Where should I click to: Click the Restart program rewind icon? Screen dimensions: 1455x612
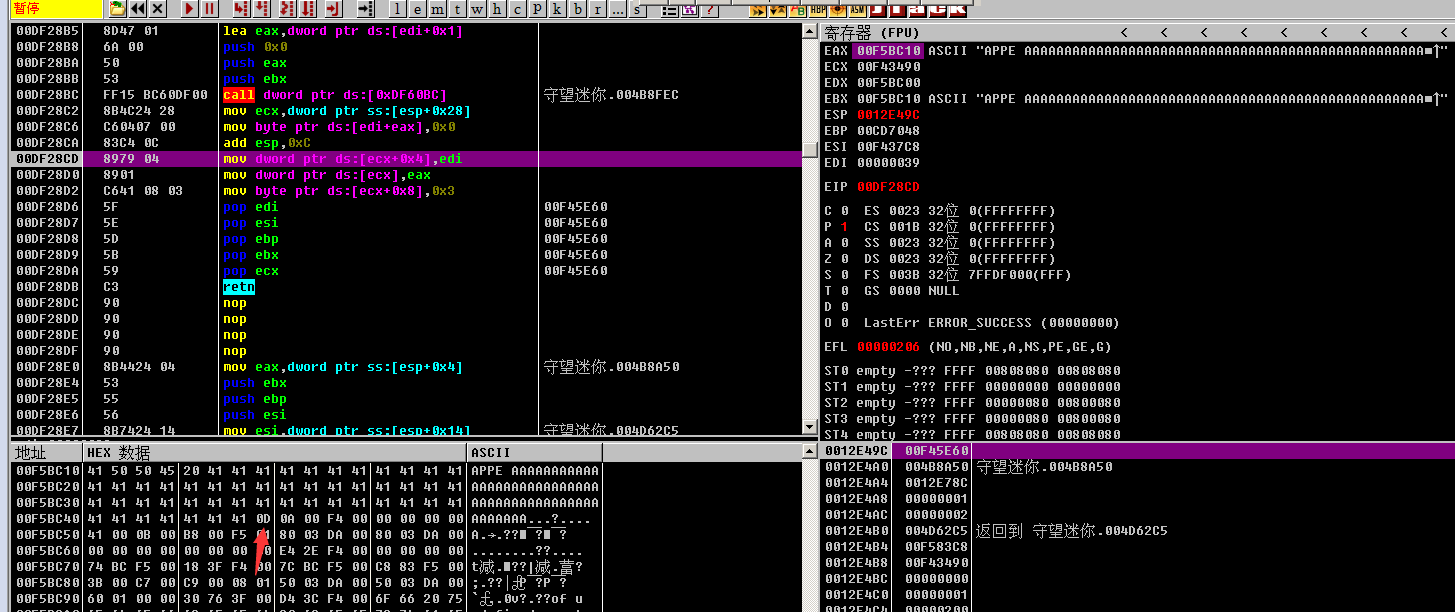[137, 9]
